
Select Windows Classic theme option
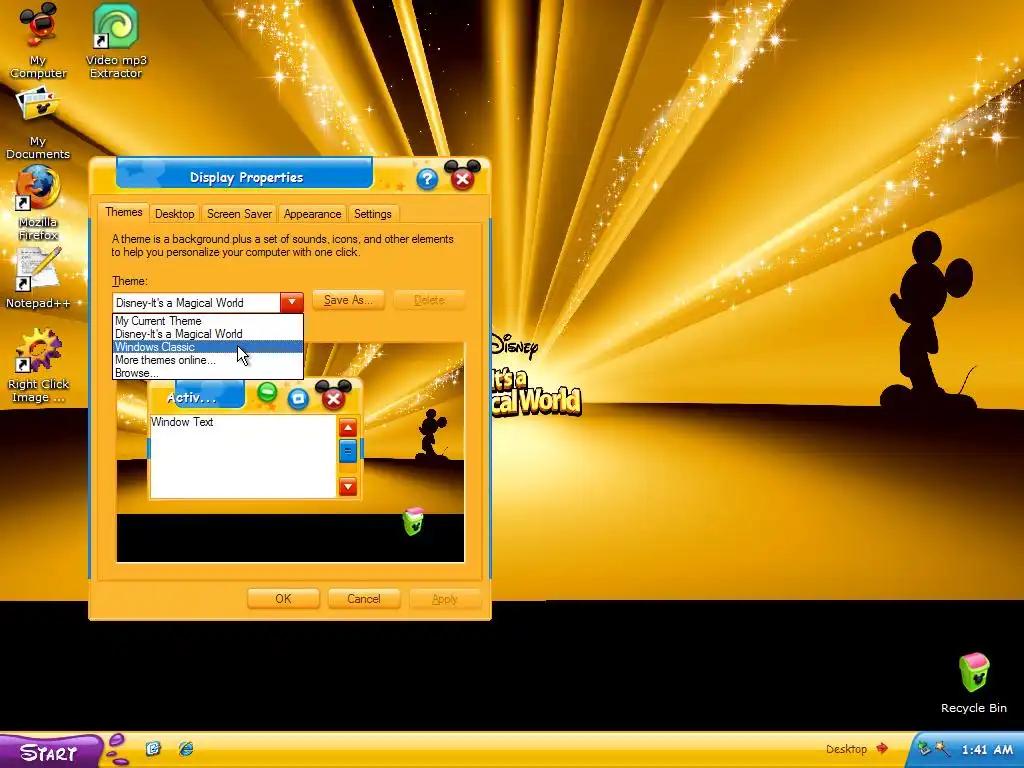(208, 347)
